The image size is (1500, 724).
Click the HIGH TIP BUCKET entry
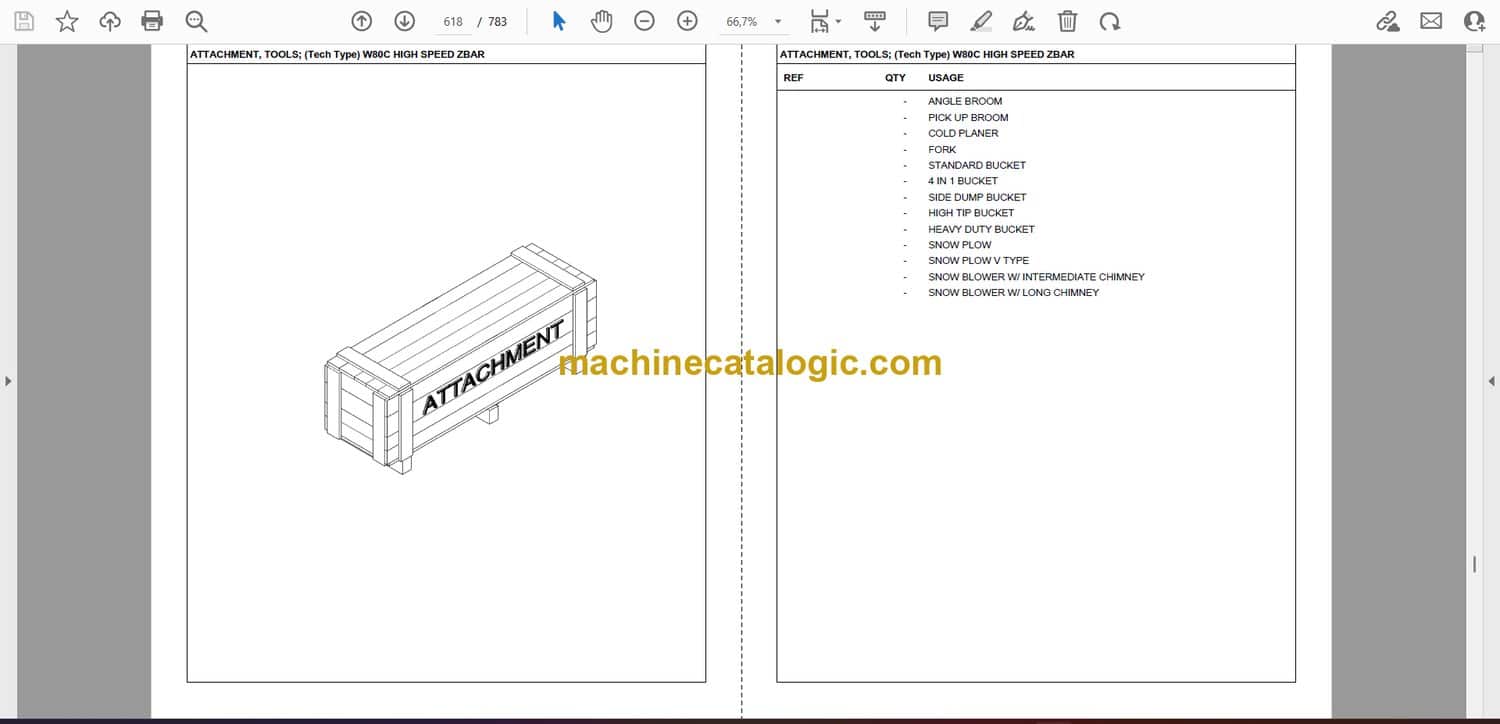971,213
